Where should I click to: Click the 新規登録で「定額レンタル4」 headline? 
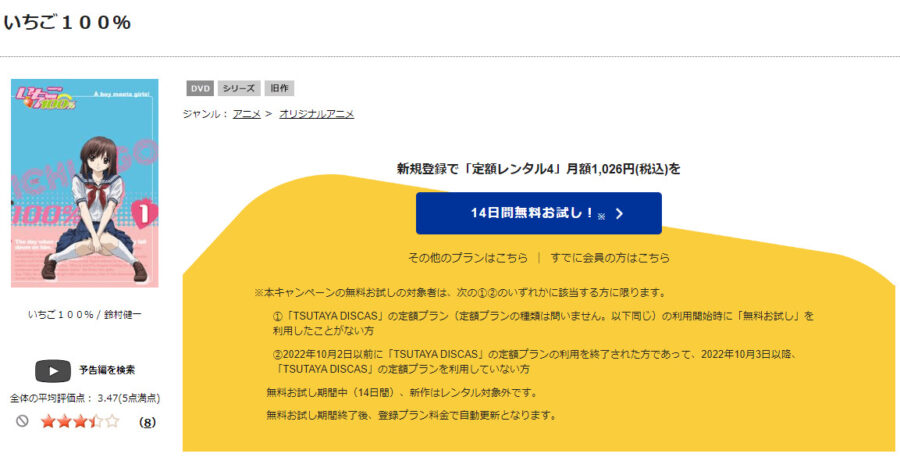[538, 169]
